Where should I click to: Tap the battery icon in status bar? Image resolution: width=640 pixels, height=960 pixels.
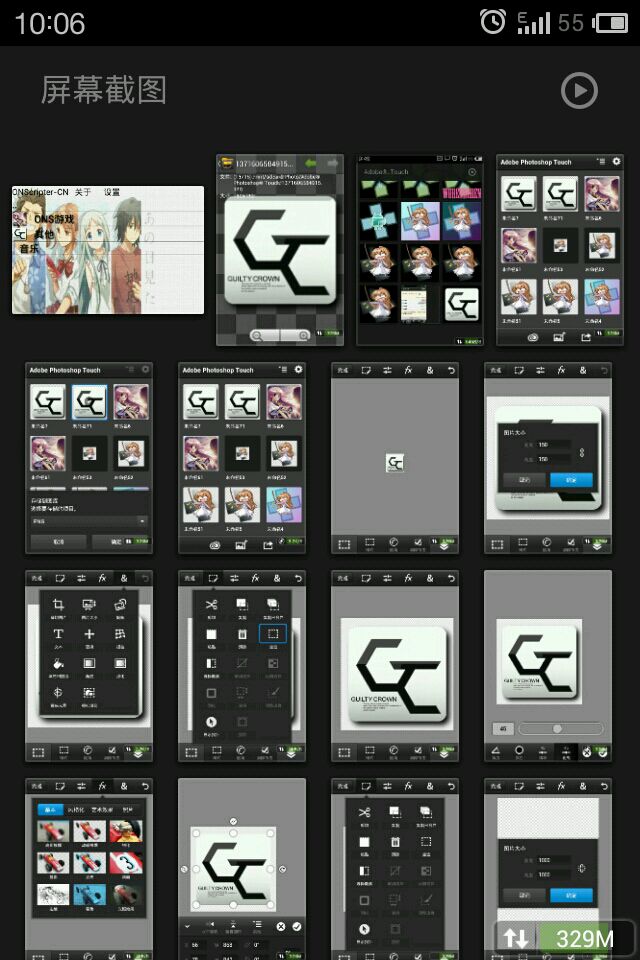610,23
